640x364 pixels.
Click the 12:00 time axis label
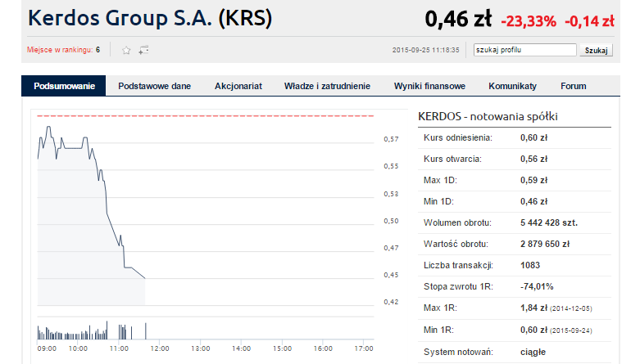click(x=160, y=348)
